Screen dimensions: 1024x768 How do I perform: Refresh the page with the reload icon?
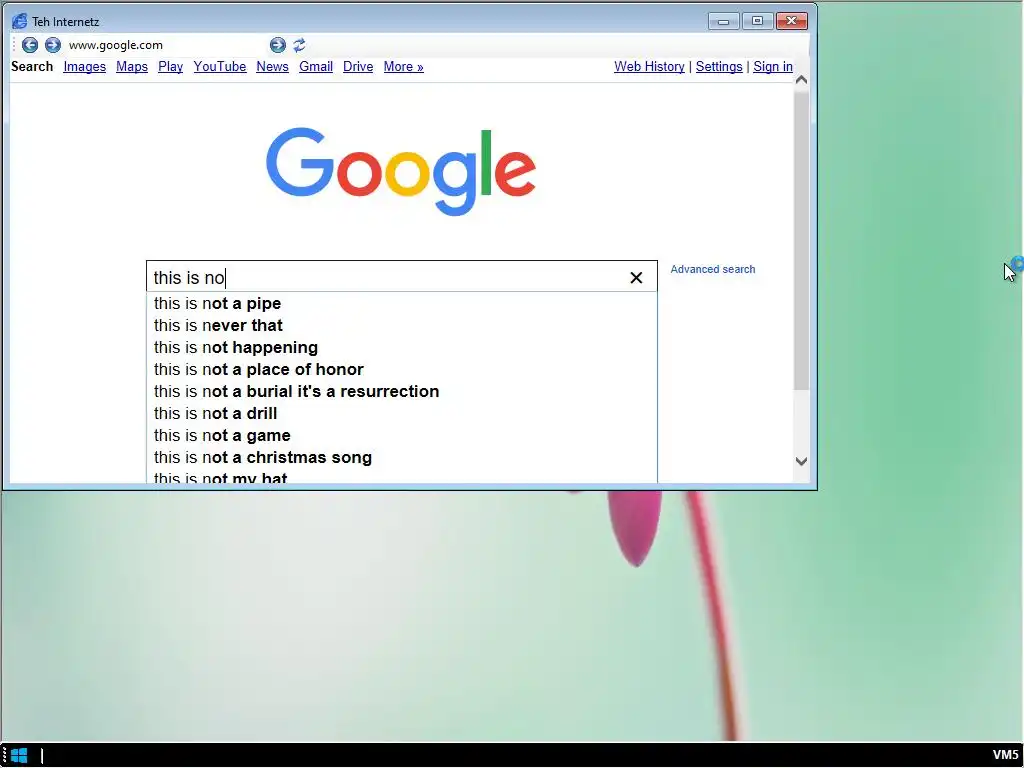[x=300, y=45]
